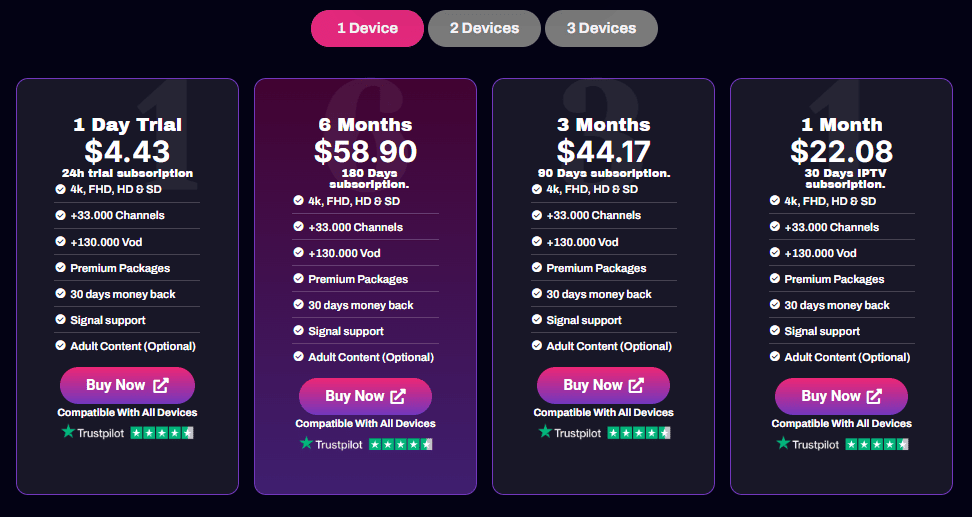Image resolution: width=972 pixels, height=517 pixels.
Task: Switch to the 3 Devices tab
Action: tap(601, 28)
